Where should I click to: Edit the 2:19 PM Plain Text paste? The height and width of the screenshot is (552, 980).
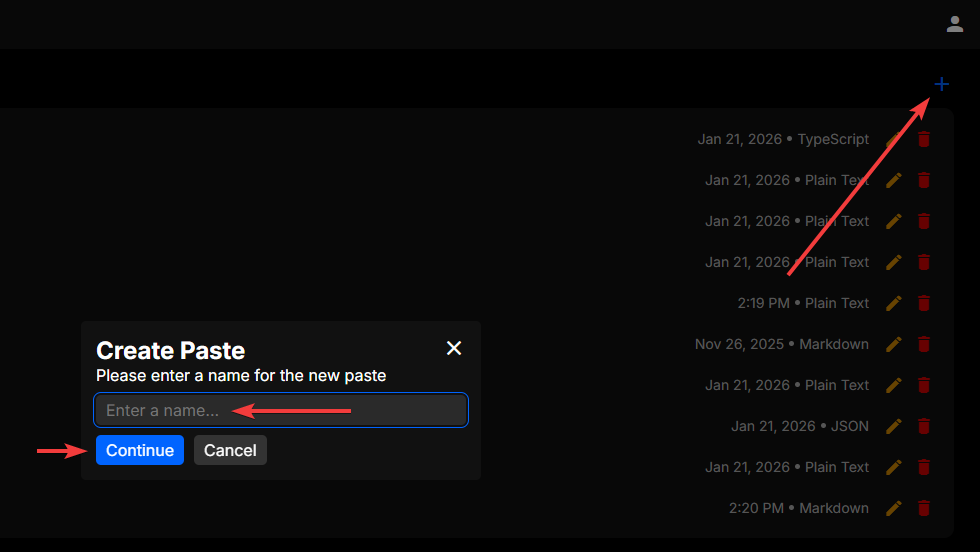[894, 303]
